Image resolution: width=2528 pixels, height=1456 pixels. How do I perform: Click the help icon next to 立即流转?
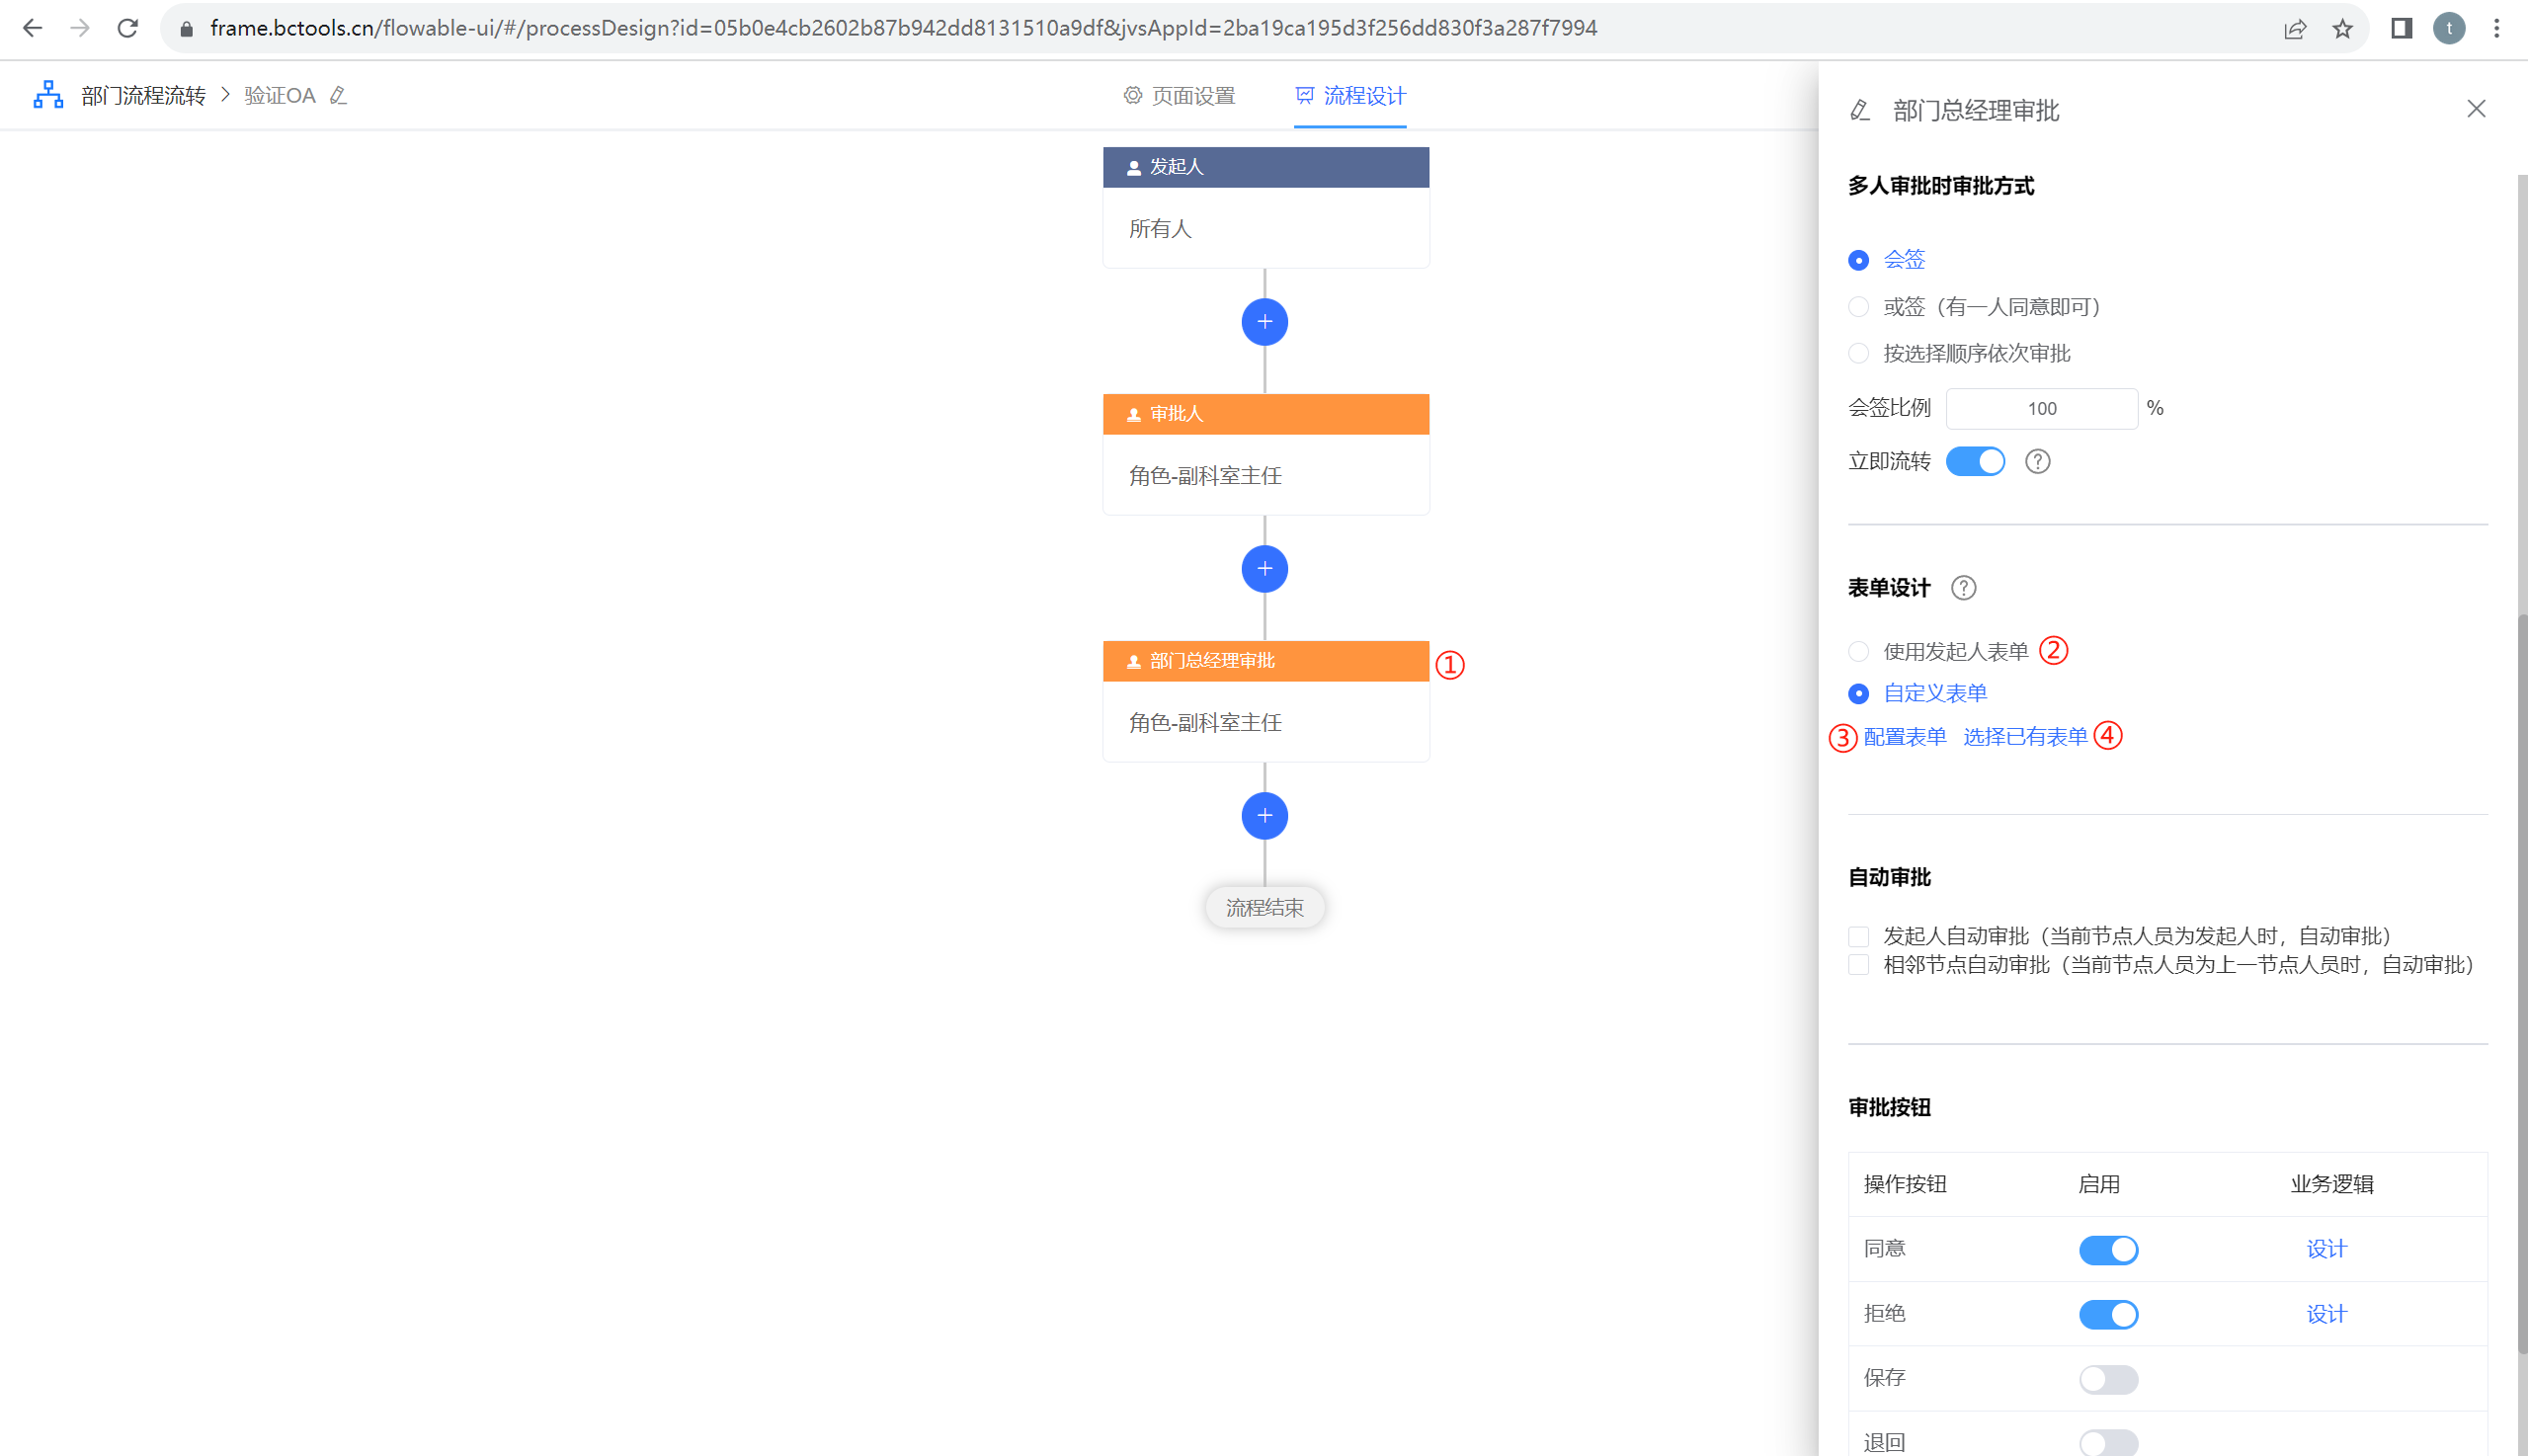tap(2037, 461)
